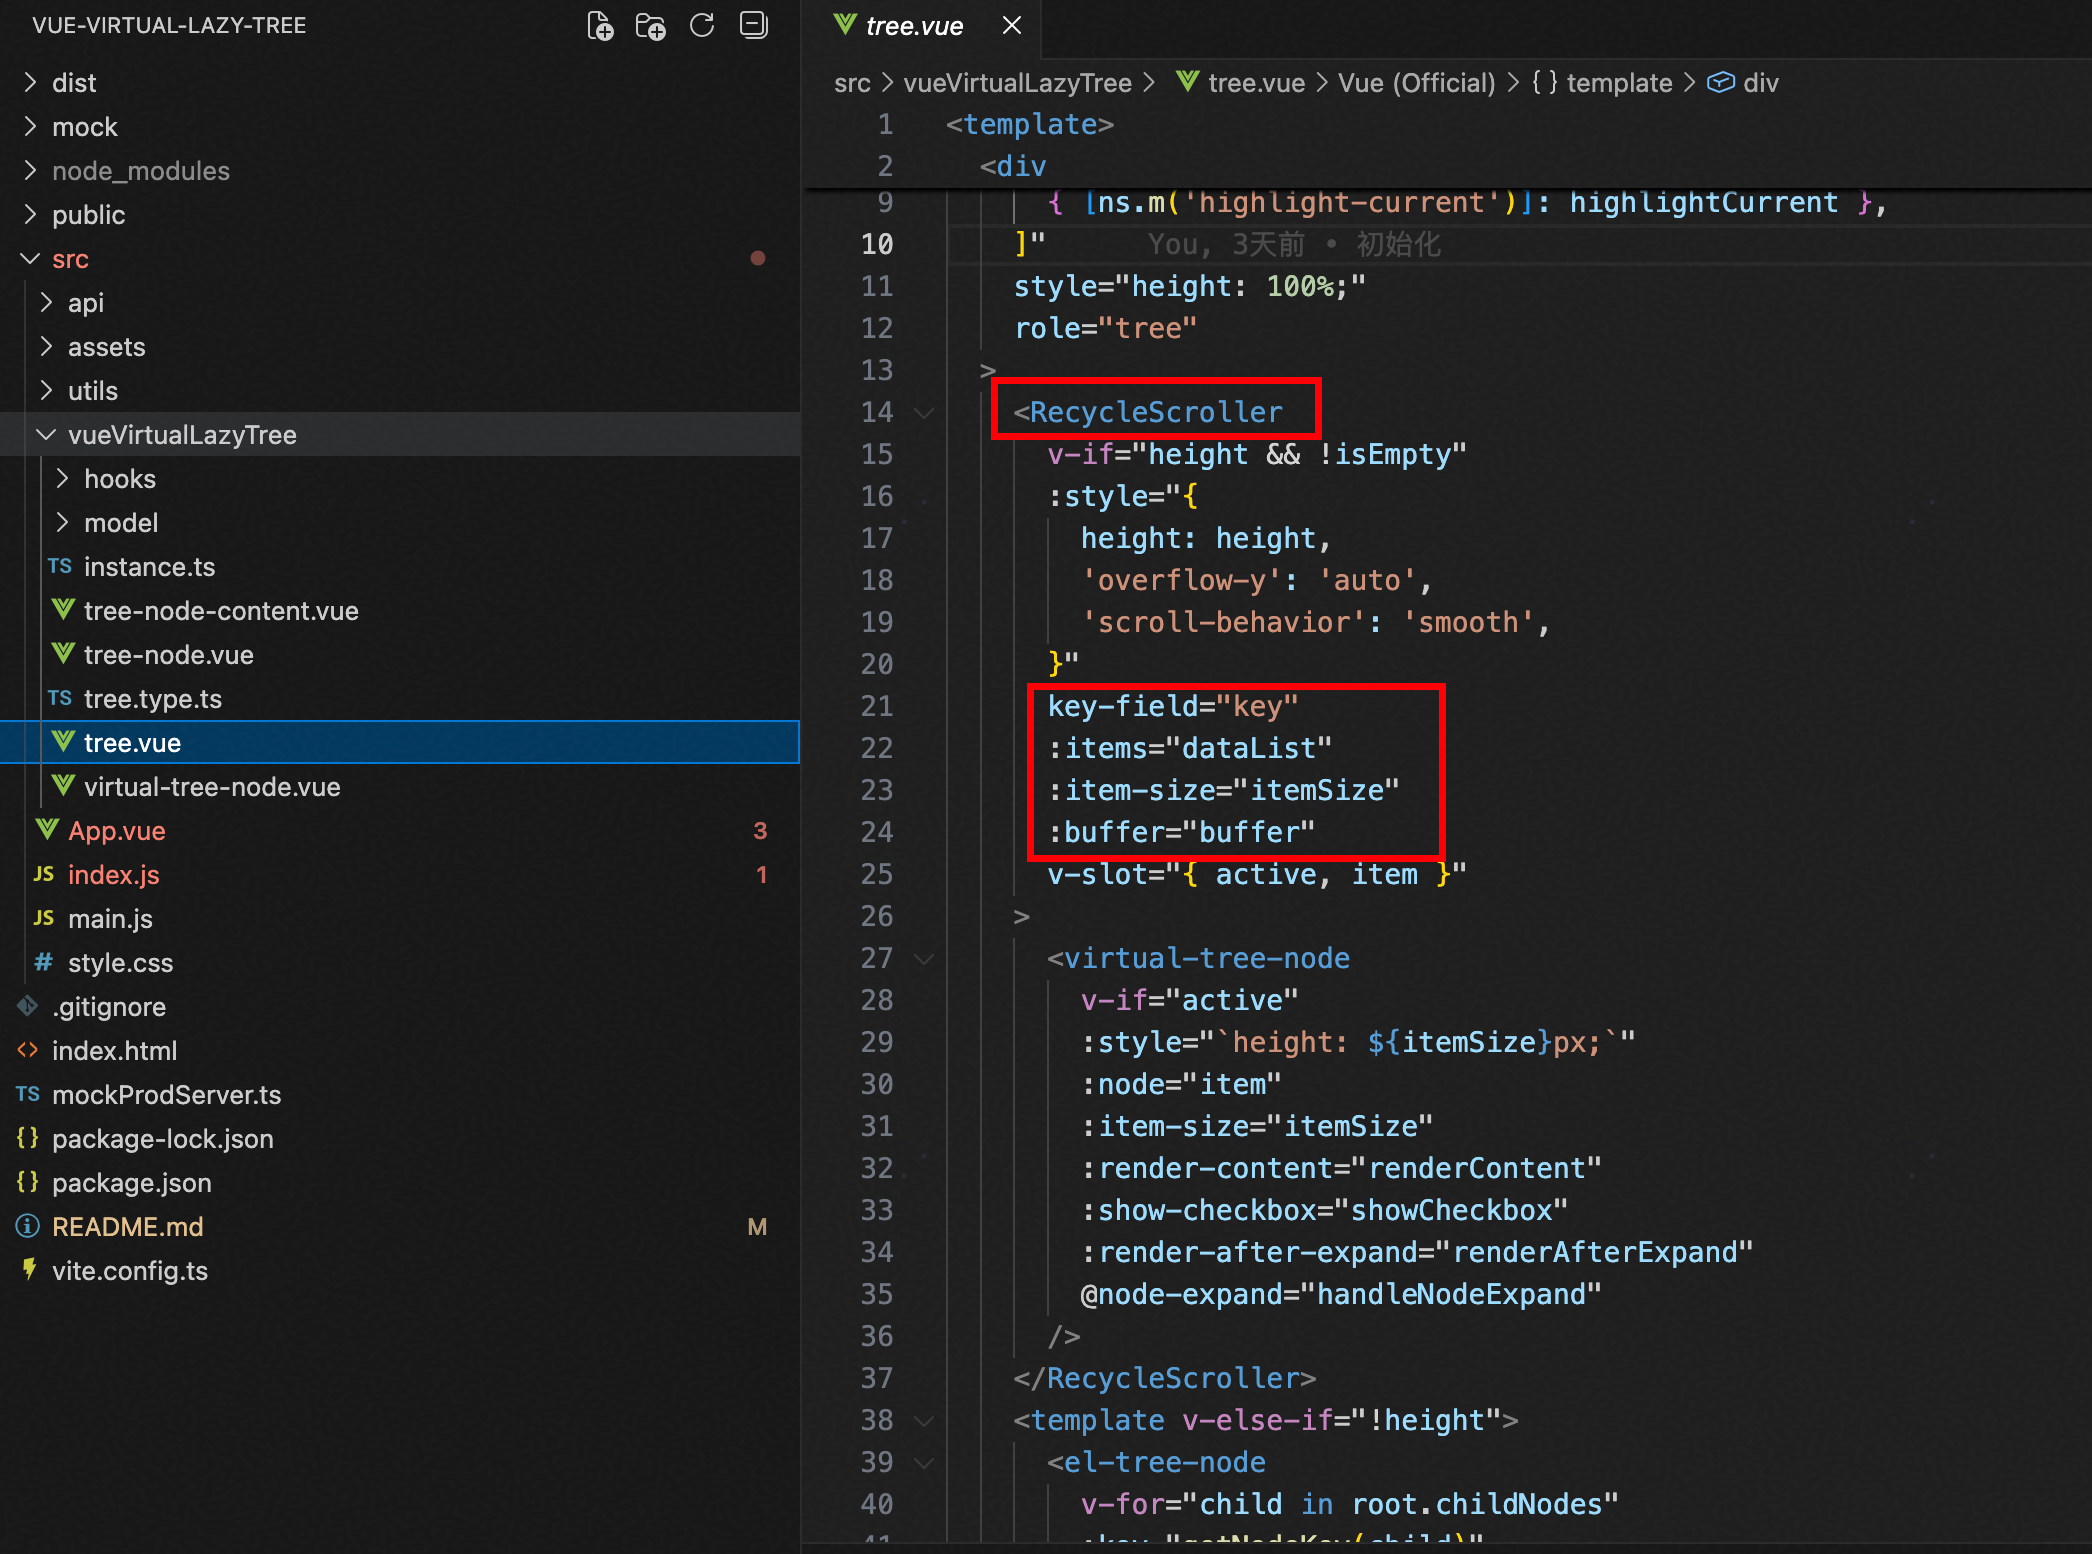Fold the virtual-tree-node block at line 27
2092x1554 pixels.
(924, 959)
